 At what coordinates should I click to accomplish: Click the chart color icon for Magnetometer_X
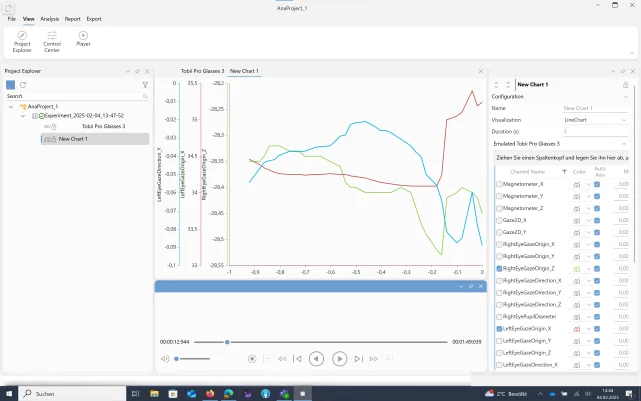pyautogui.click(x=576, y=184)
